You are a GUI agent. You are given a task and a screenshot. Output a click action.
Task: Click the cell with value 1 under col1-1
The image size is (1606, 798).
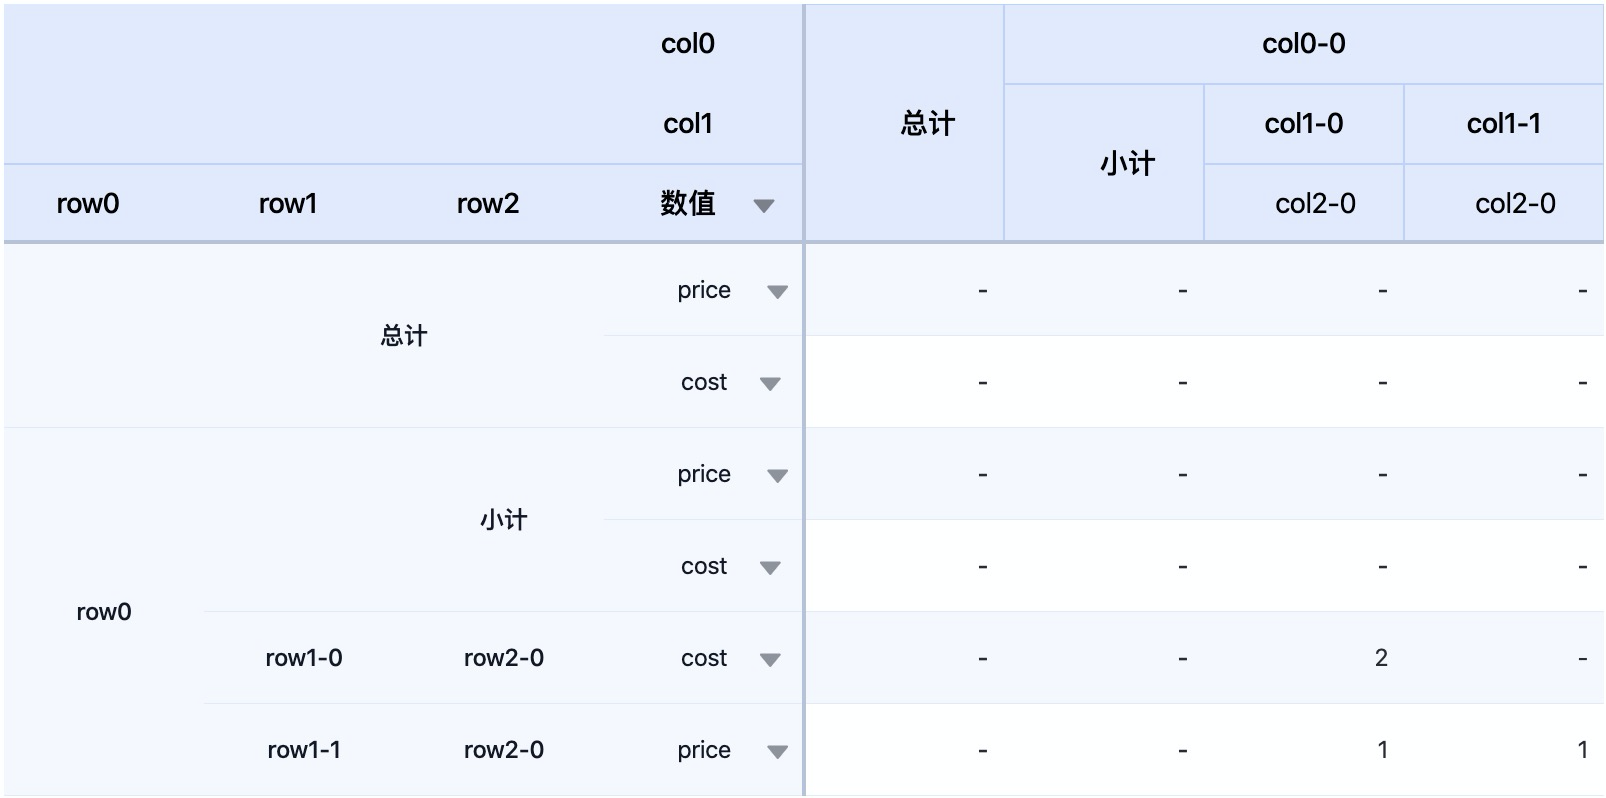click(x=1583, y=750)
